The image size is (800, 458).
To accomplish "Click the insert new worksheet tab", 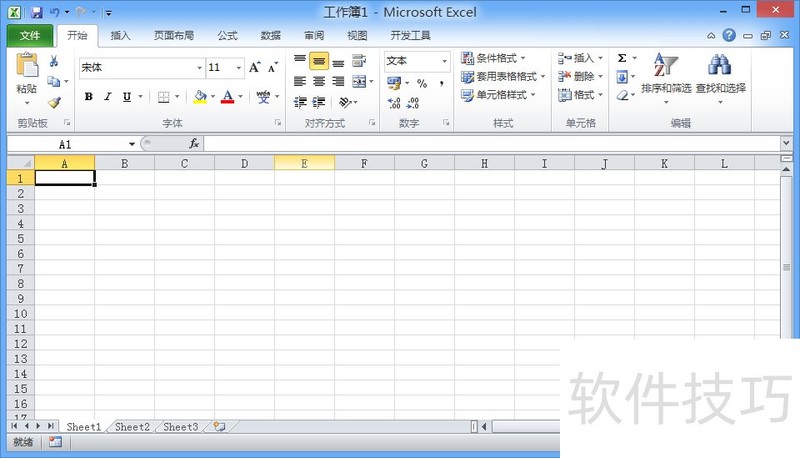I will tap(220, 426).
